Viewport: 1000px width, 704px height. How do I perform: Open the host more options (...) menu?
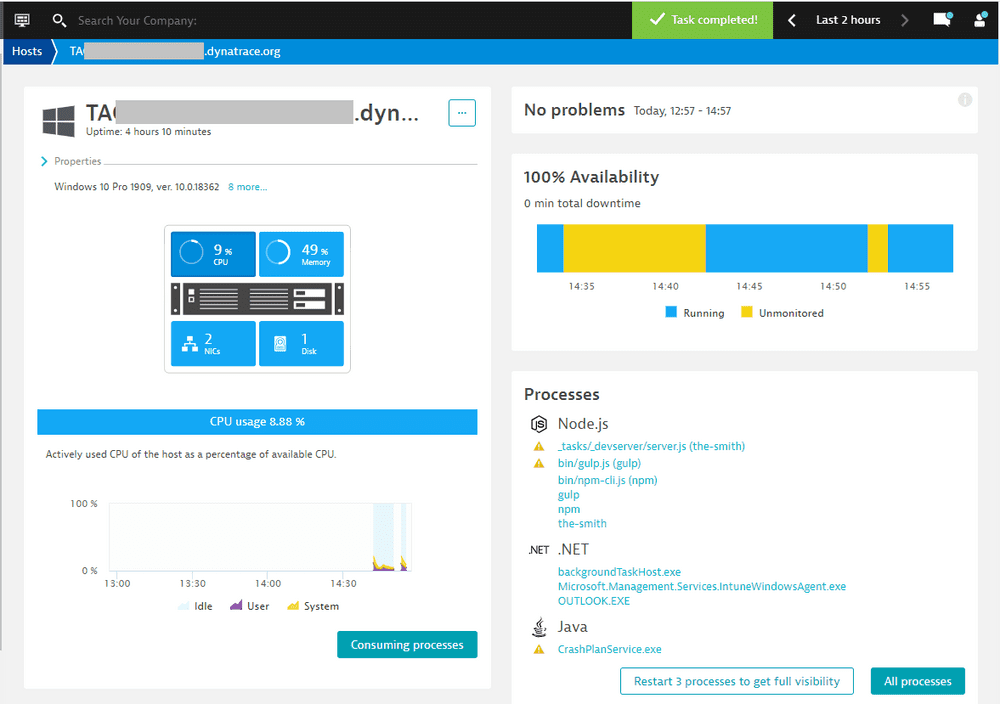[x=462, y=113]
